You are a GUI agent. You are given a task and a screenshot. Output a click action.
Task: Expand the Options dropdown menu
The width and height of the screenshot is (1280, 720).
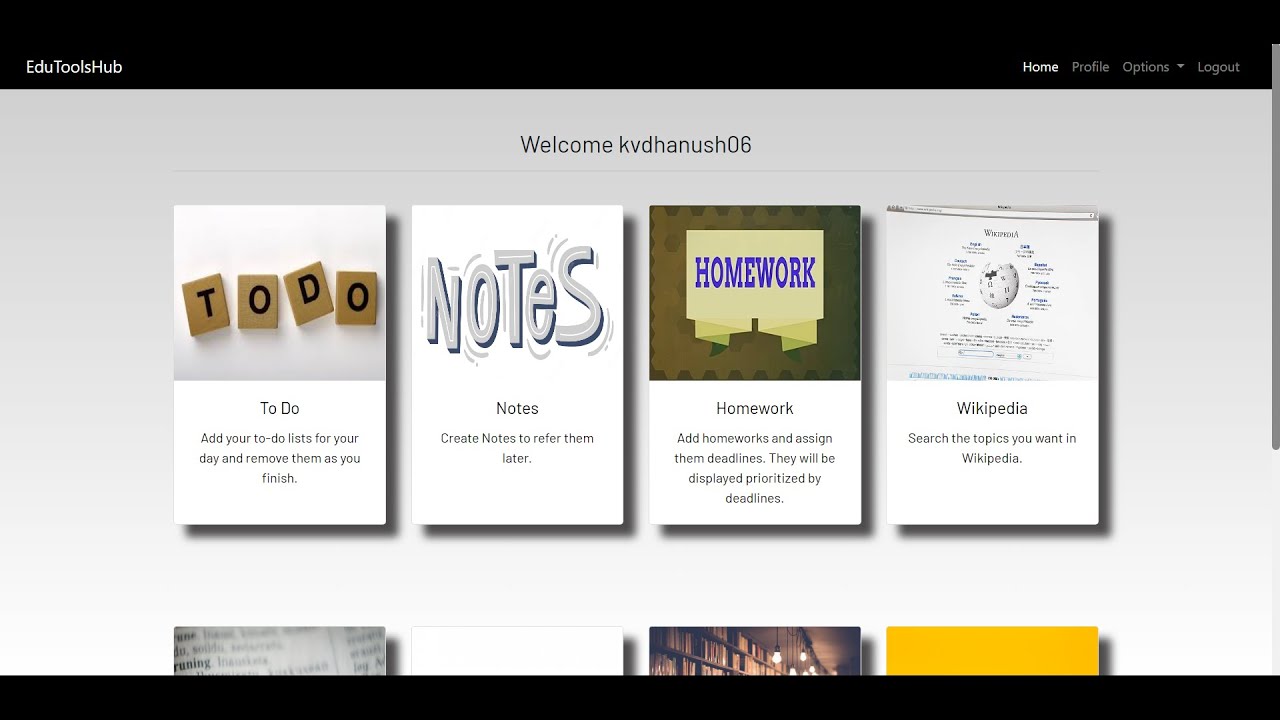click(x=1153, y=67)
